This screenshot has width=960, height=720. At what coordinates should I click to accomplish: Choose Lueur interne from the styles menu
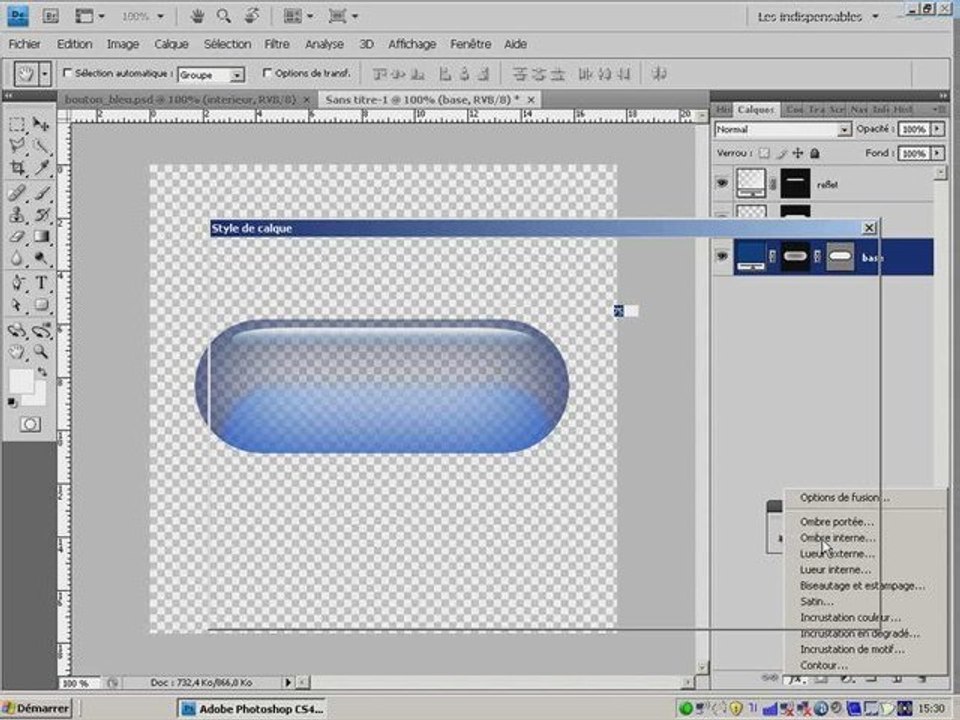coord(835,570)
